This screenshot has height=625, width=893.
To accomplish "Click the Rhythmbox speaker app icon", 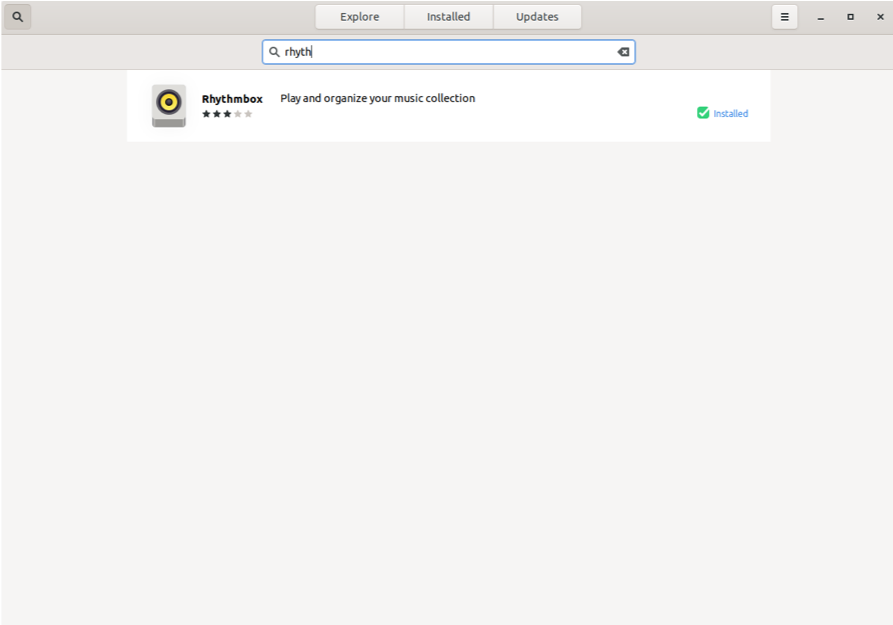I will 169,106.
